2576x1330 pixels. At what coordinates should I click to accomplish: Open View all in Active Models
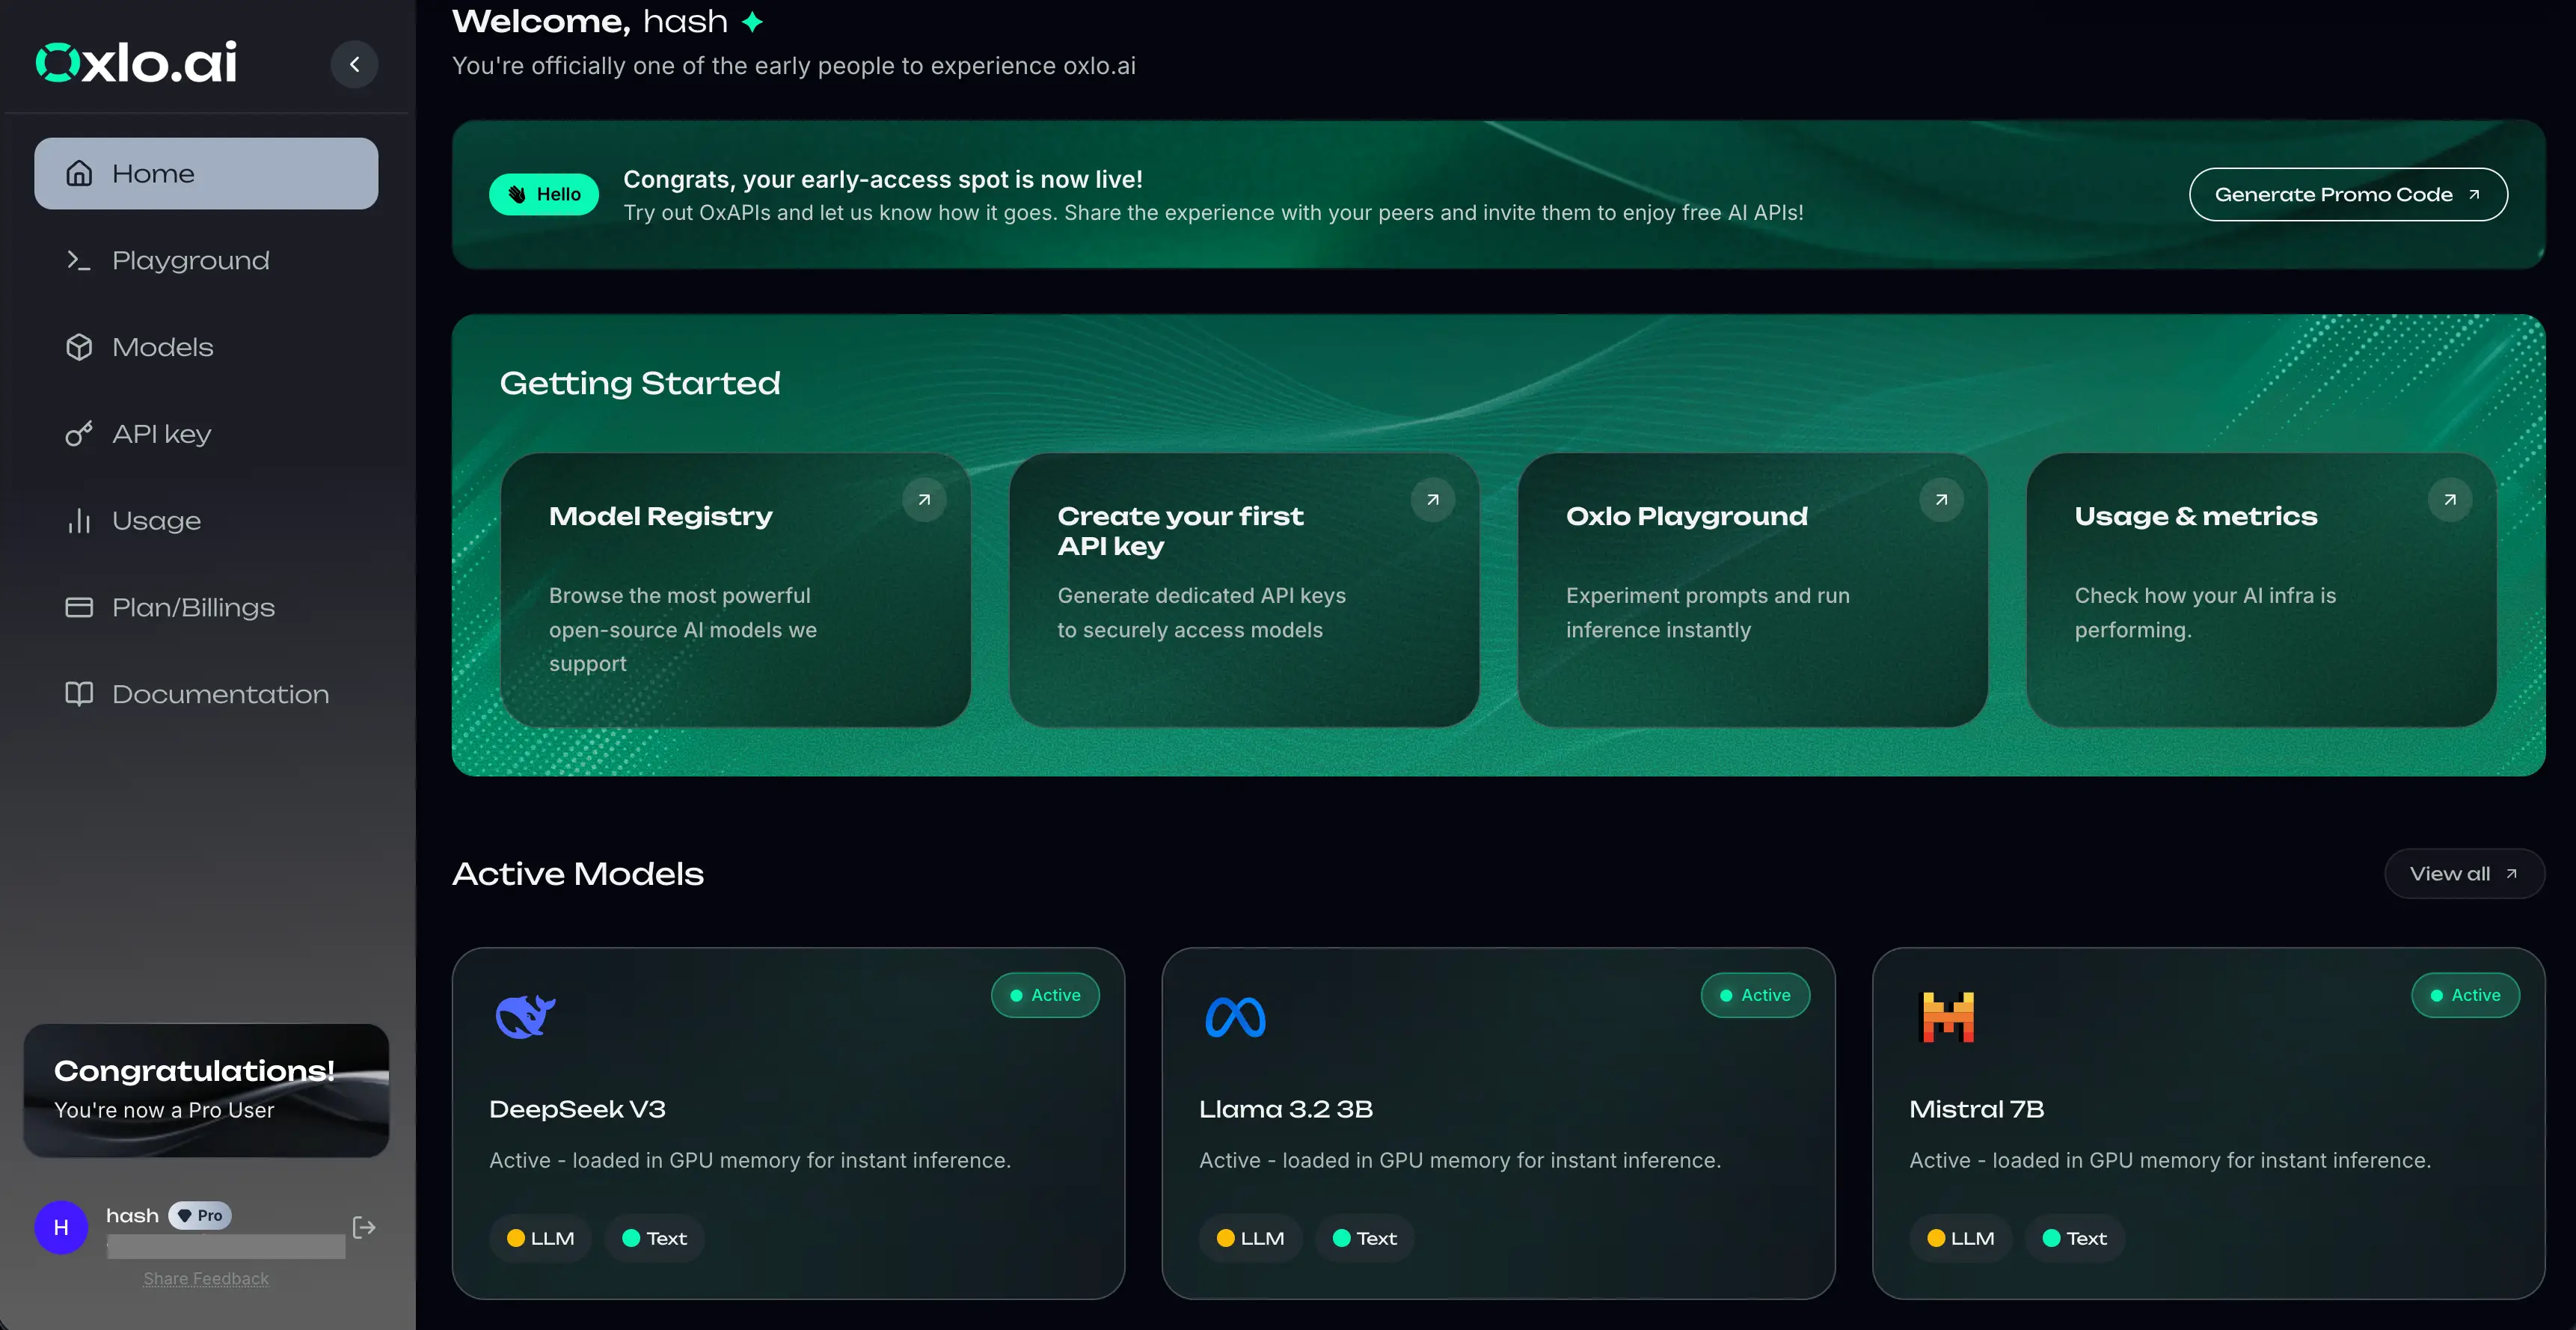2463,873
